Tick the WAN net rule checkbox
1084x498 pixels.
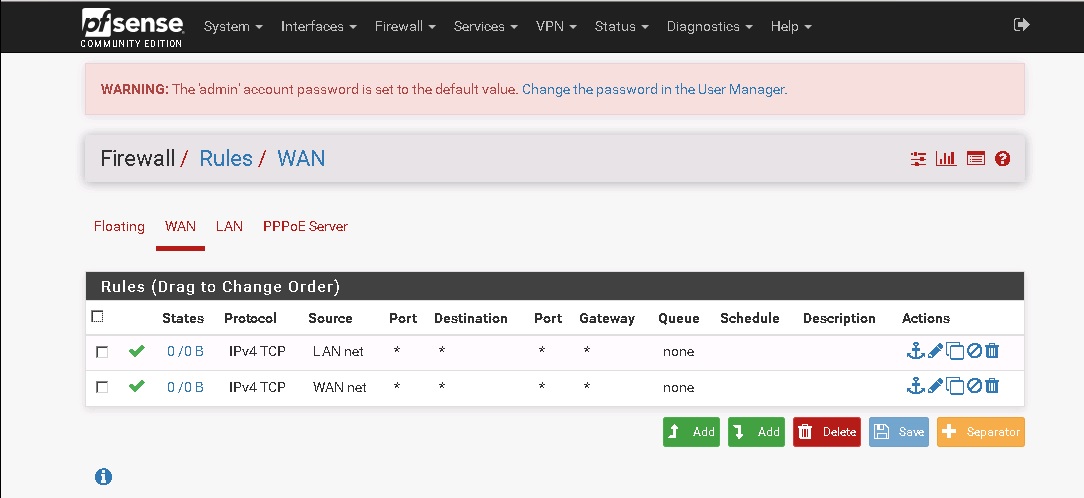[102, 387]
